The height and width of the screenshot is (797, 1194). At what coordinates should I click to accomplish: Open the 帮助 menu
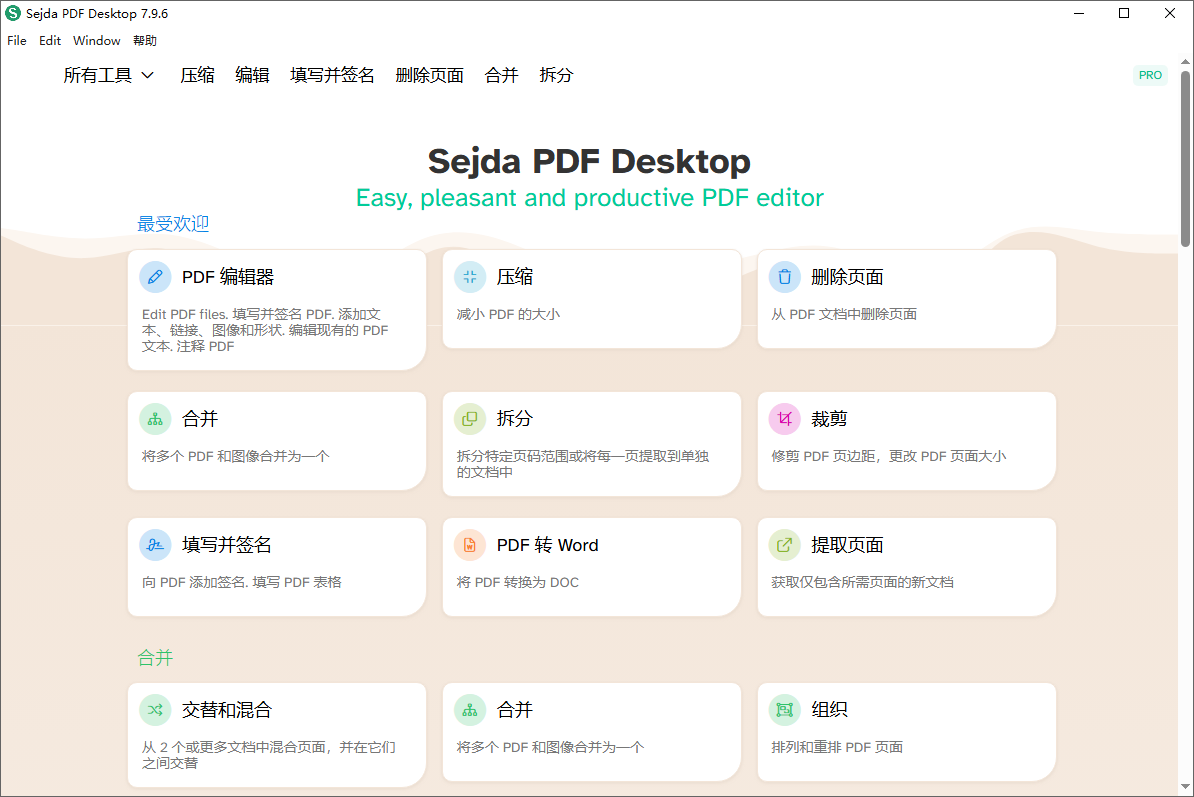pos(145,40)
